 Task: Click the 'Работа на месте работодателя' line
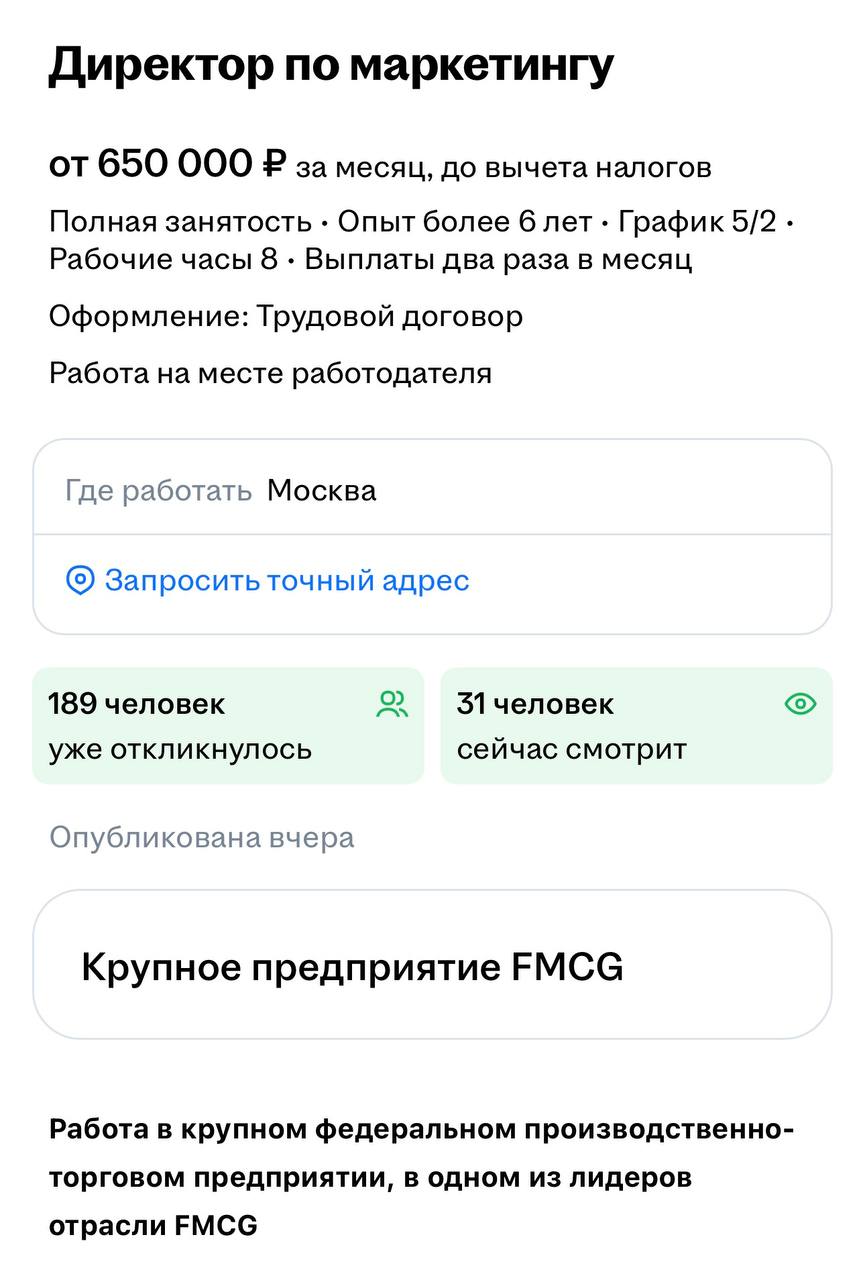coord(270,373)
